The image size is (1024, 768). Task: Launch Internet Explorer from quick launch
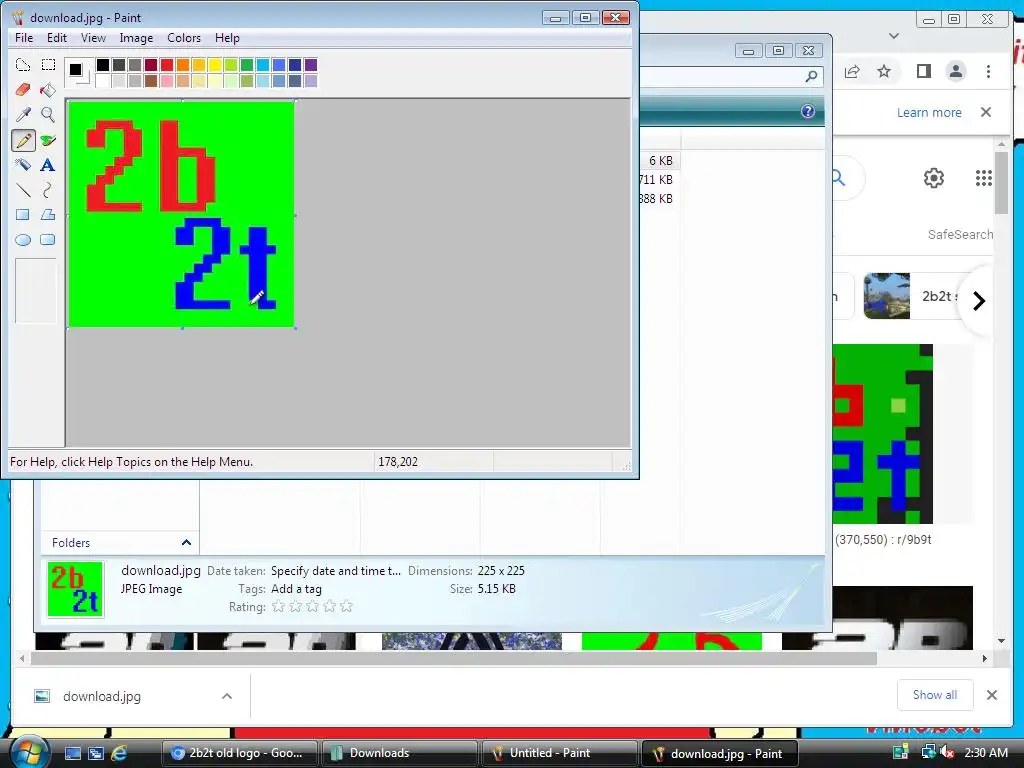tap(119, 753)
